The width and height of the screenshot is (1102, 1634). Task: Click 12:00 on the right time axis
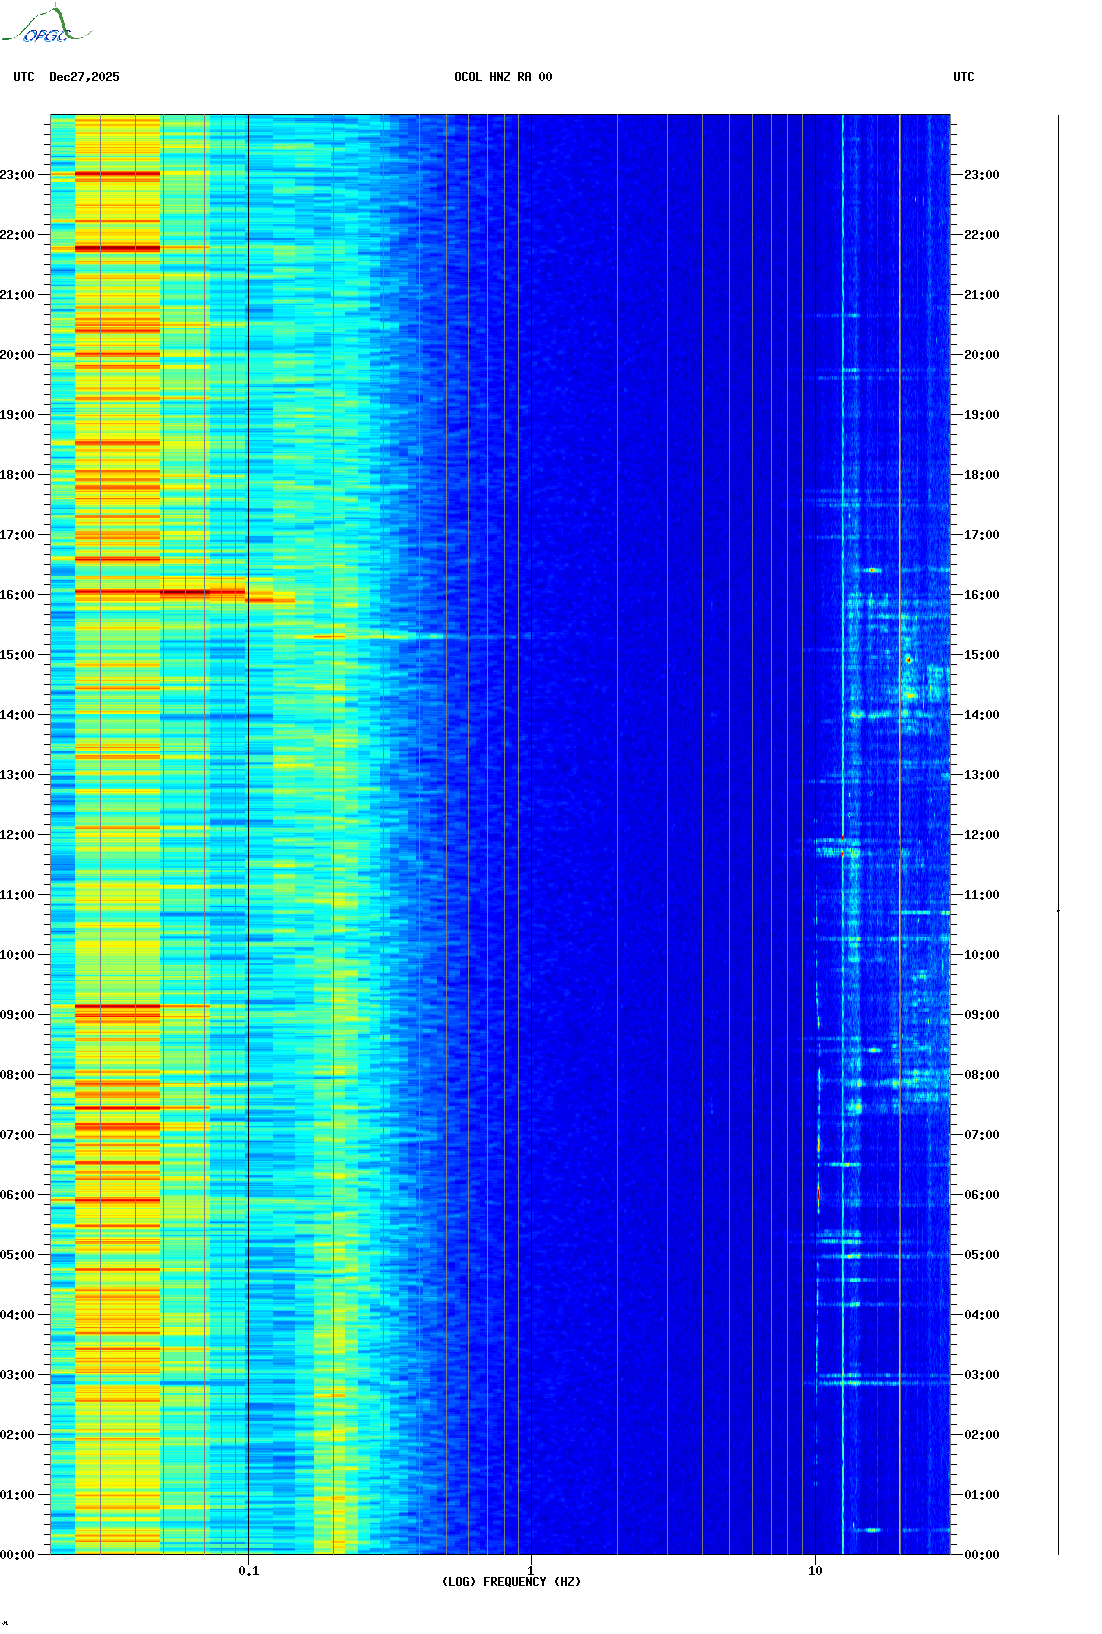(982, 835)
